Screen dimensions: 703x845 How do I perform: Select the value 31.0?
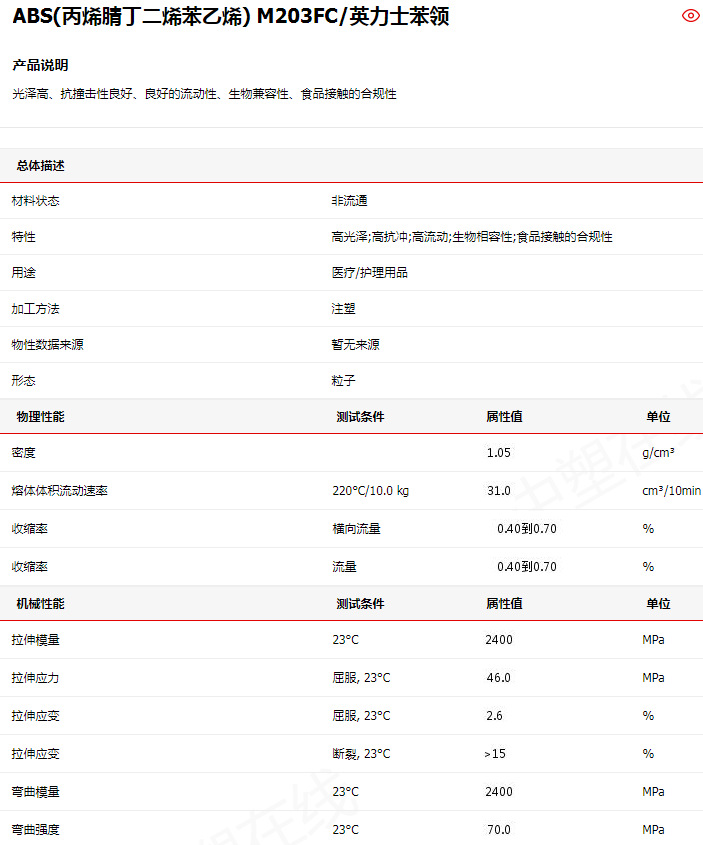[499, 491]
